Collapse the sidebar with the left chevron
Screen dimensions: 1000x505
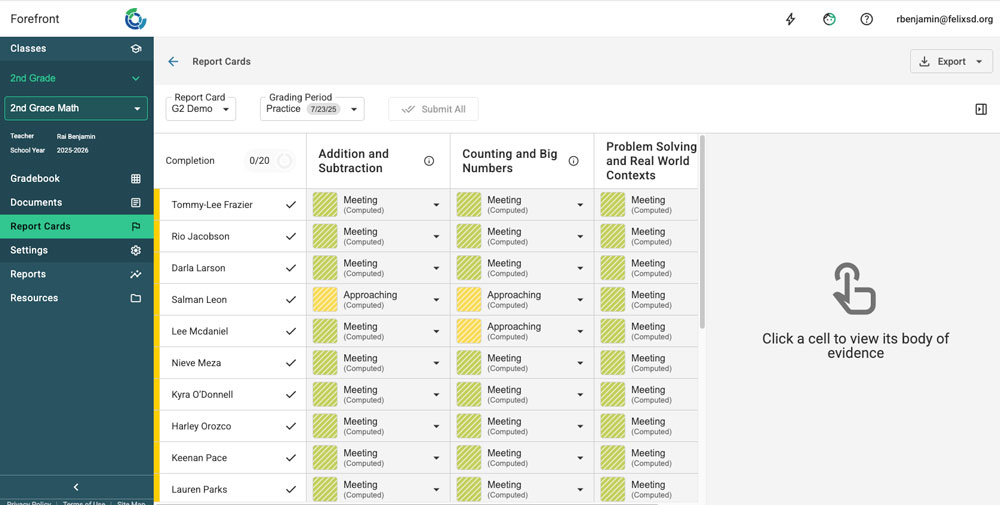[76, 487]
